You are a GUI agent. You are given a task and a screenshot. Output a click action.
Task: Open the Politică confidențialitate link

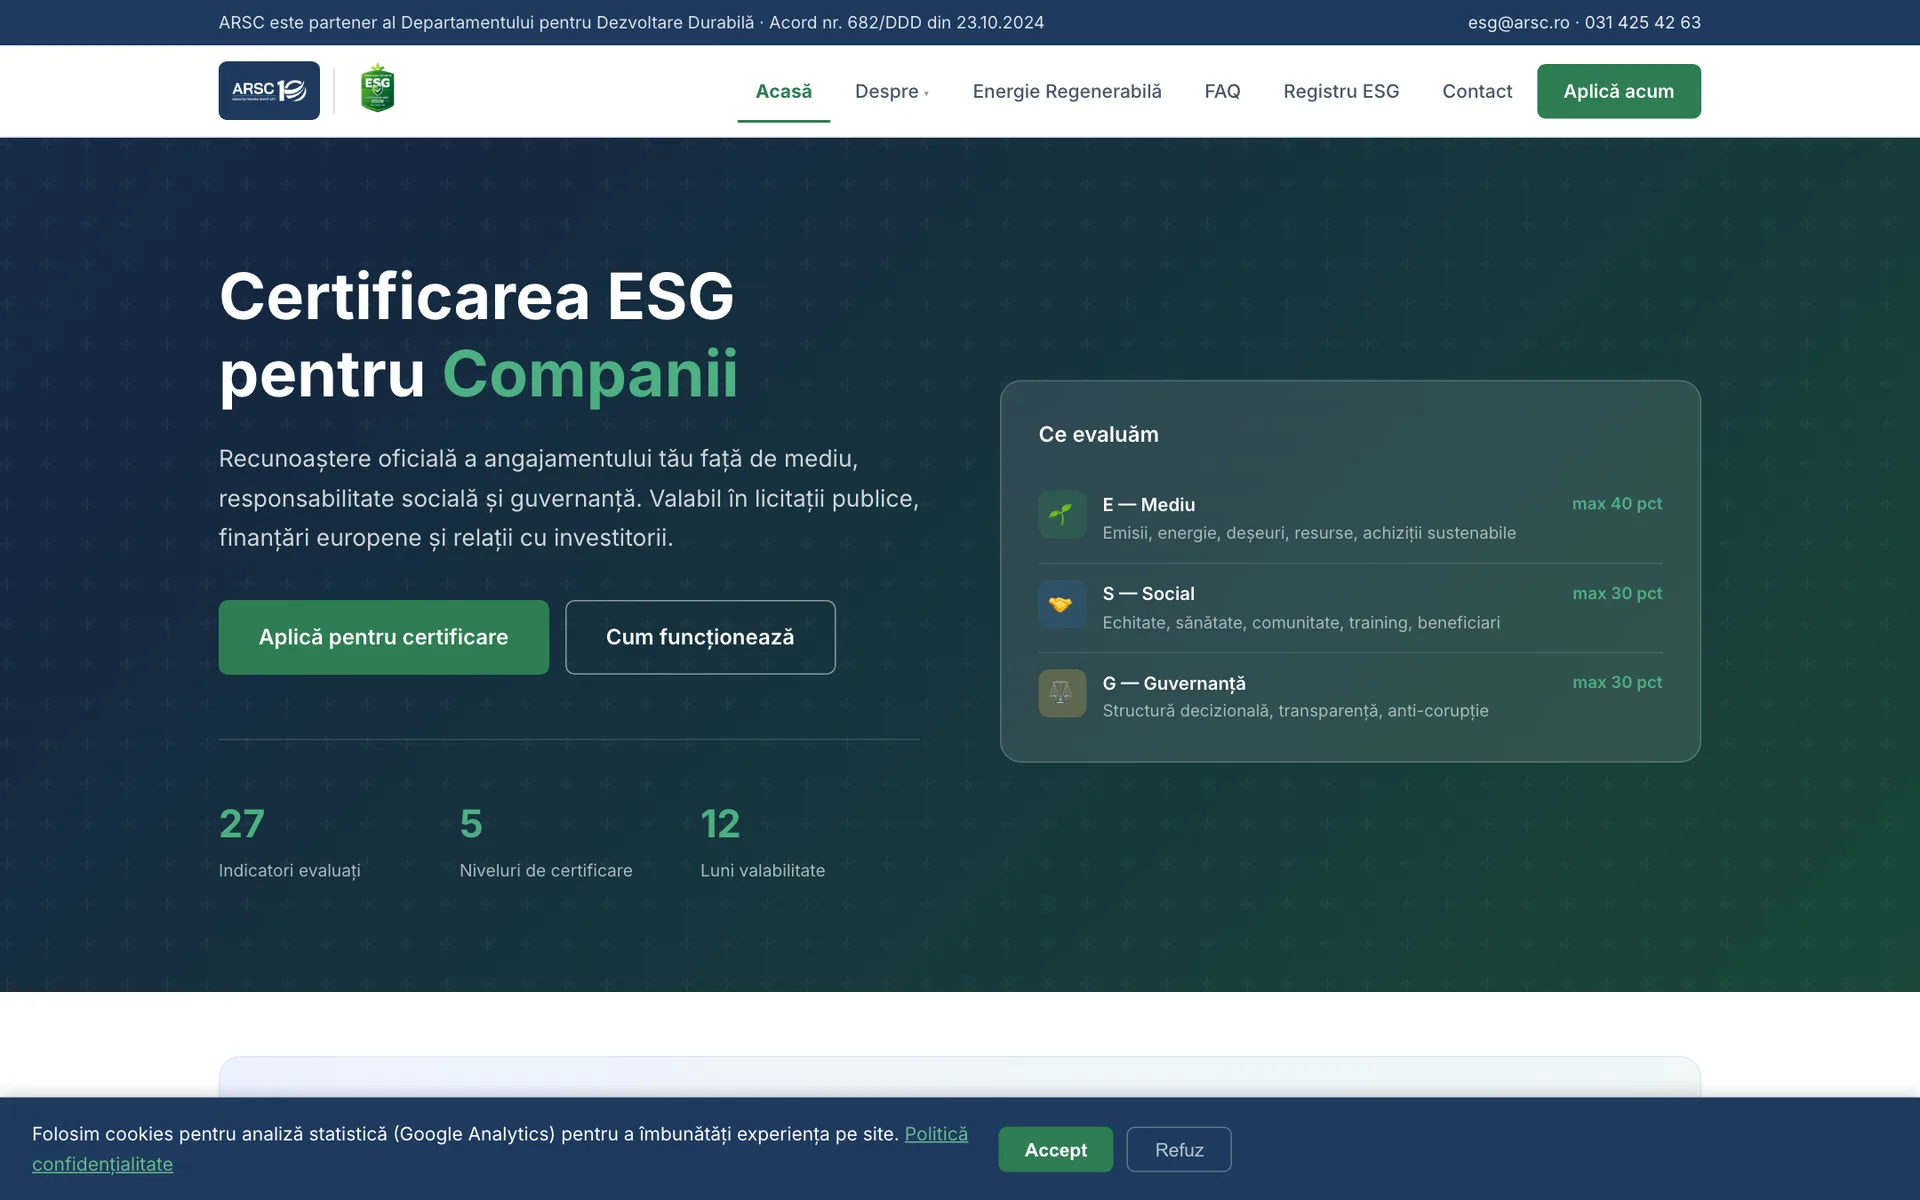click(936, 1134)
